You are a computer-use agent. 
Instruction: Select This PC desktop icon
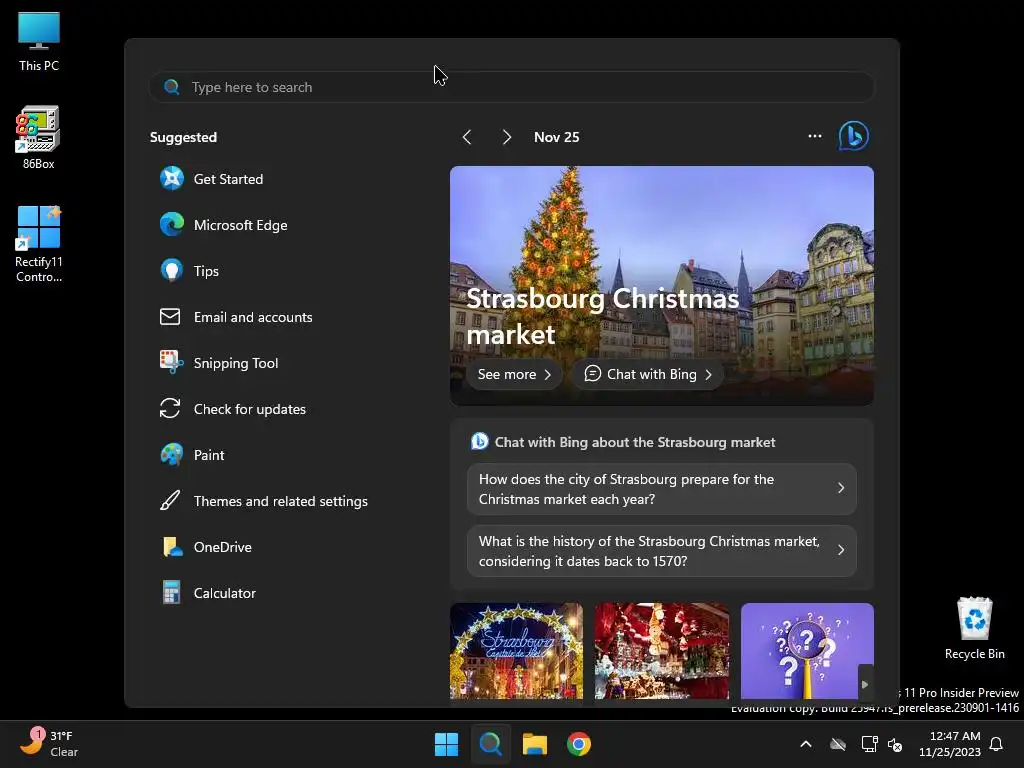pos(39,41)
